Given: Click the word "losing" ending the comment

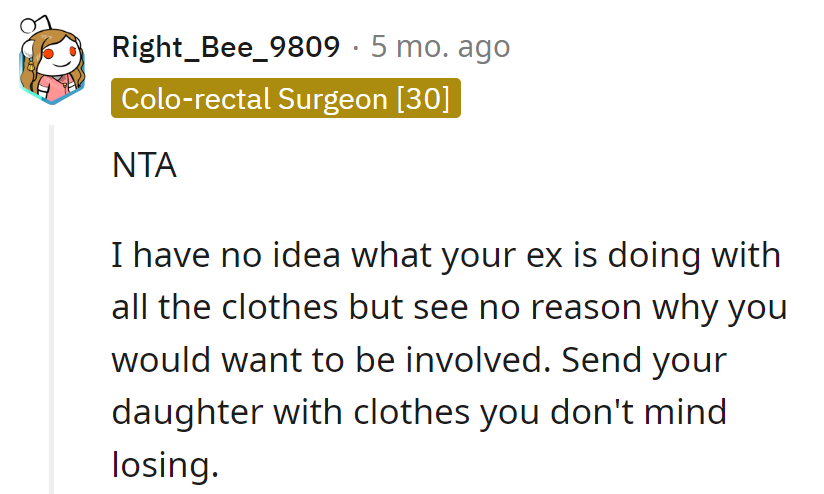Looking at the screenshot, I should point(158,464).
